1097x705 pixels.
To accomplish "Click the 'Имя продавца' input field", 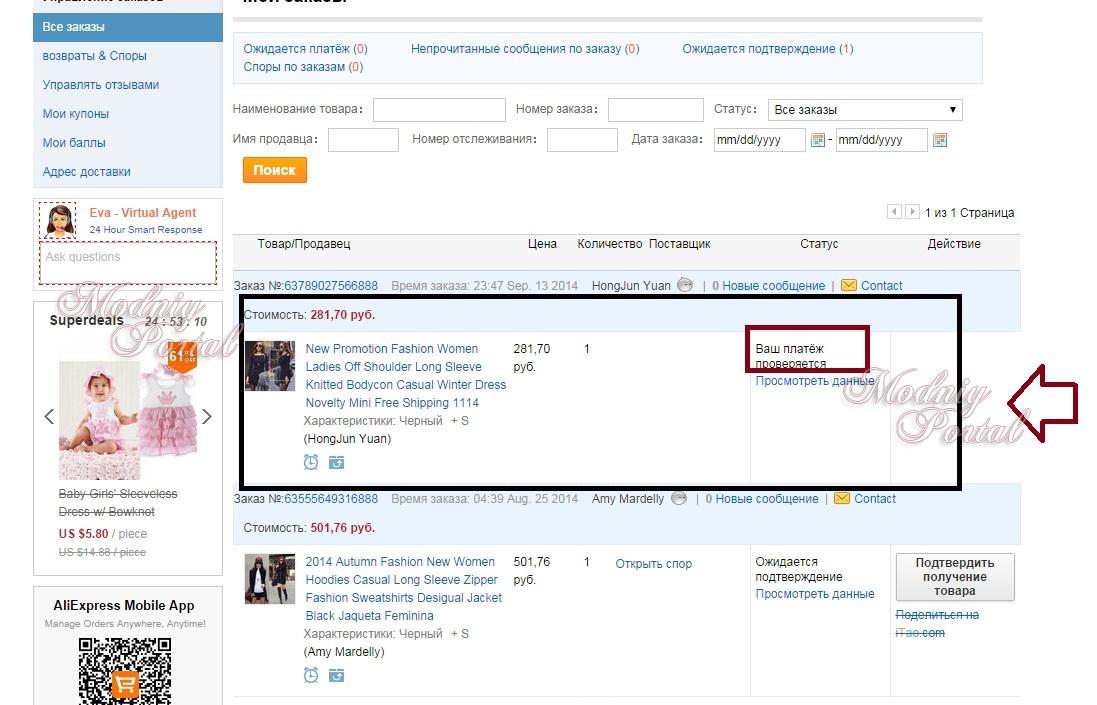I will (x=363, y=139).
